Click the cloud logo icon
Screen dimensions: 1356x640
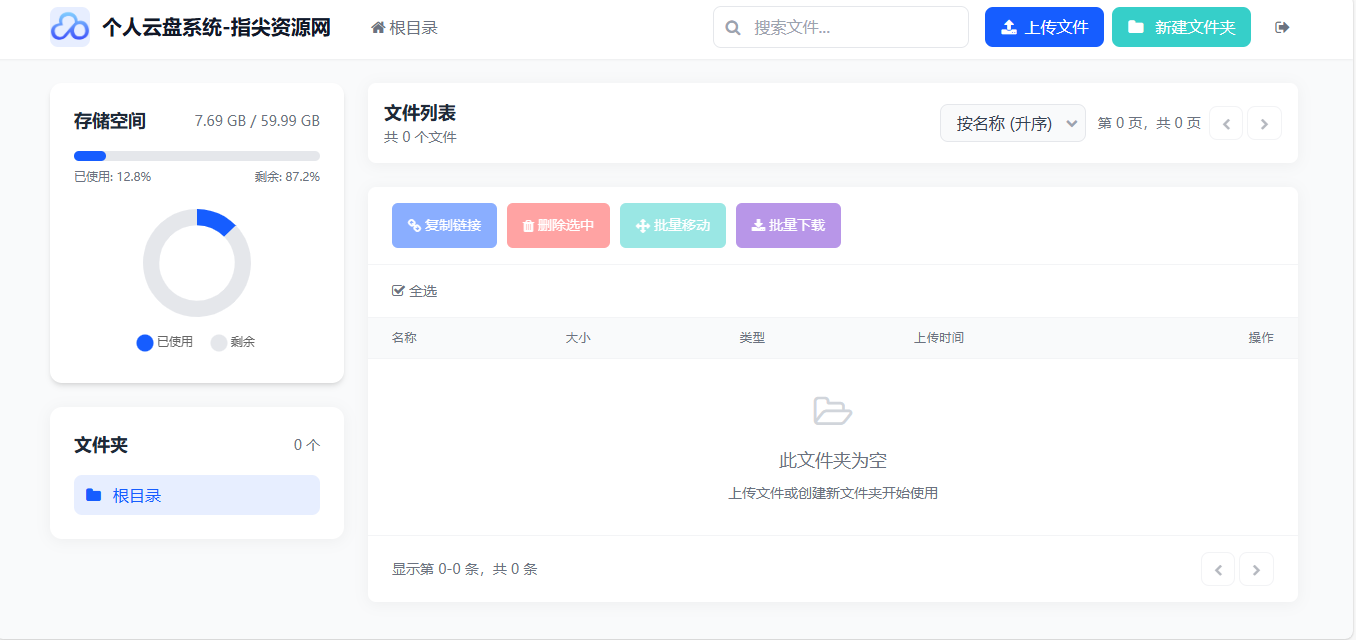pyautogui.click(x=70, y=27)
